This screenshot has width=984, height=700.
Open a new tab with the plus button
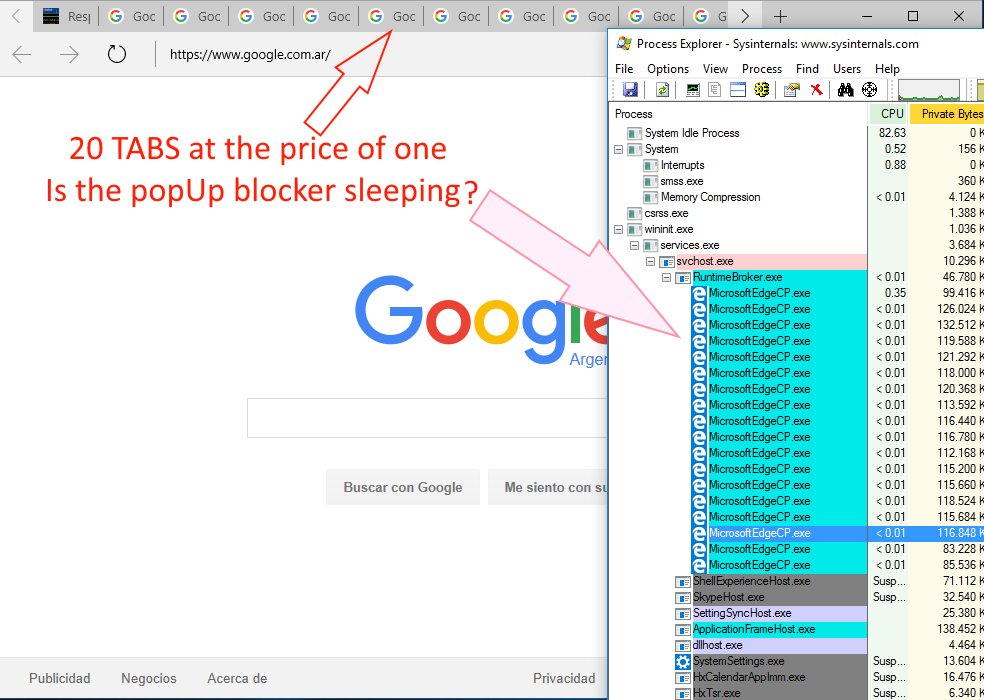coord(780,16)
